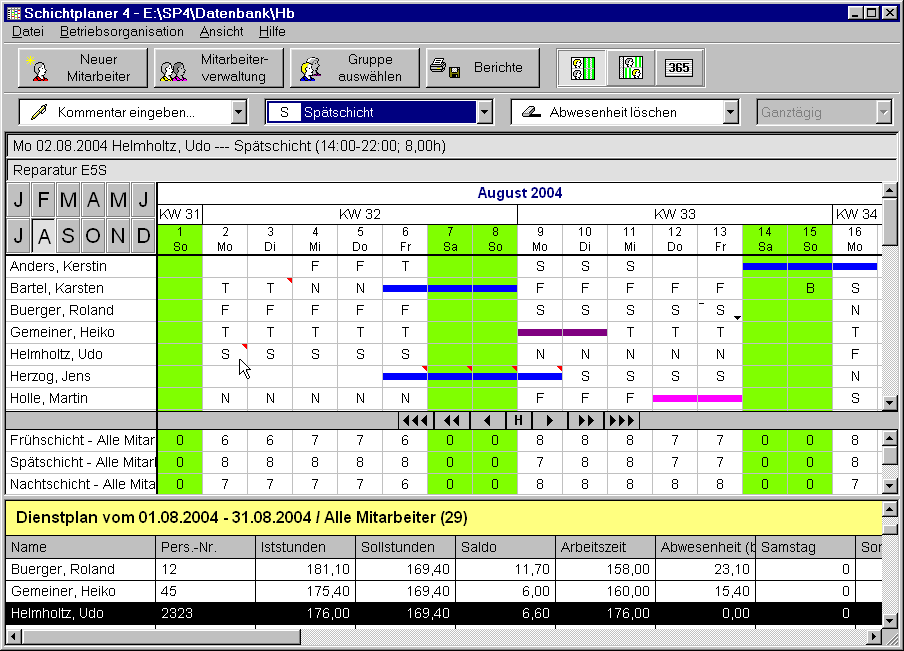Jump back far with triple left arrow
904x651 pixels.
pyautogui.click(x=415, y=420)
